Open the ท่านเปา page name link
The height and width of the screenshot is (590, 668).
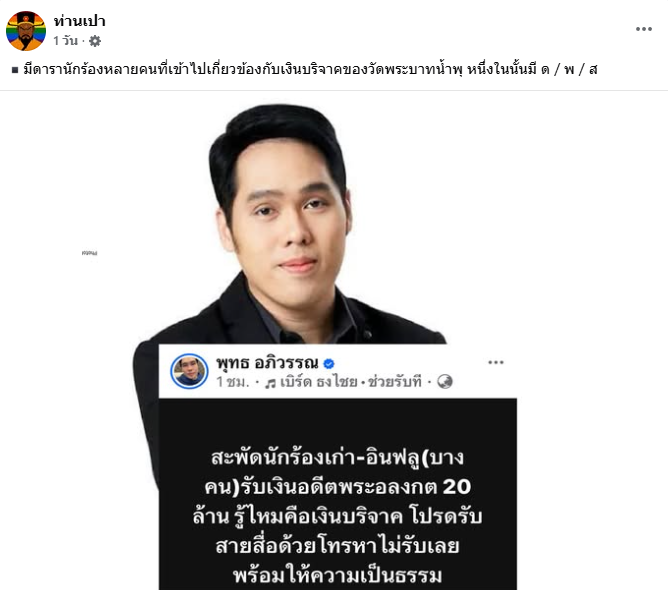click(x=80, y=20)
